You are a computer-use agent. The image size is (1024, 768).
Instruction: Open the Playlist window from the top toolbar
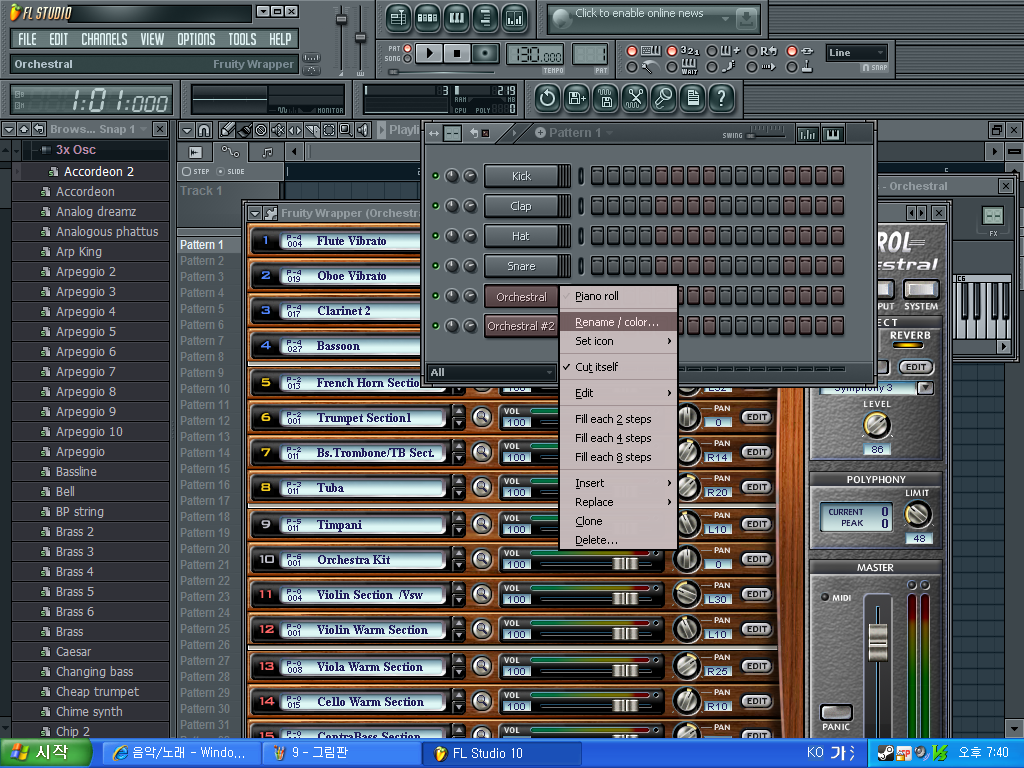click(398, 18)
